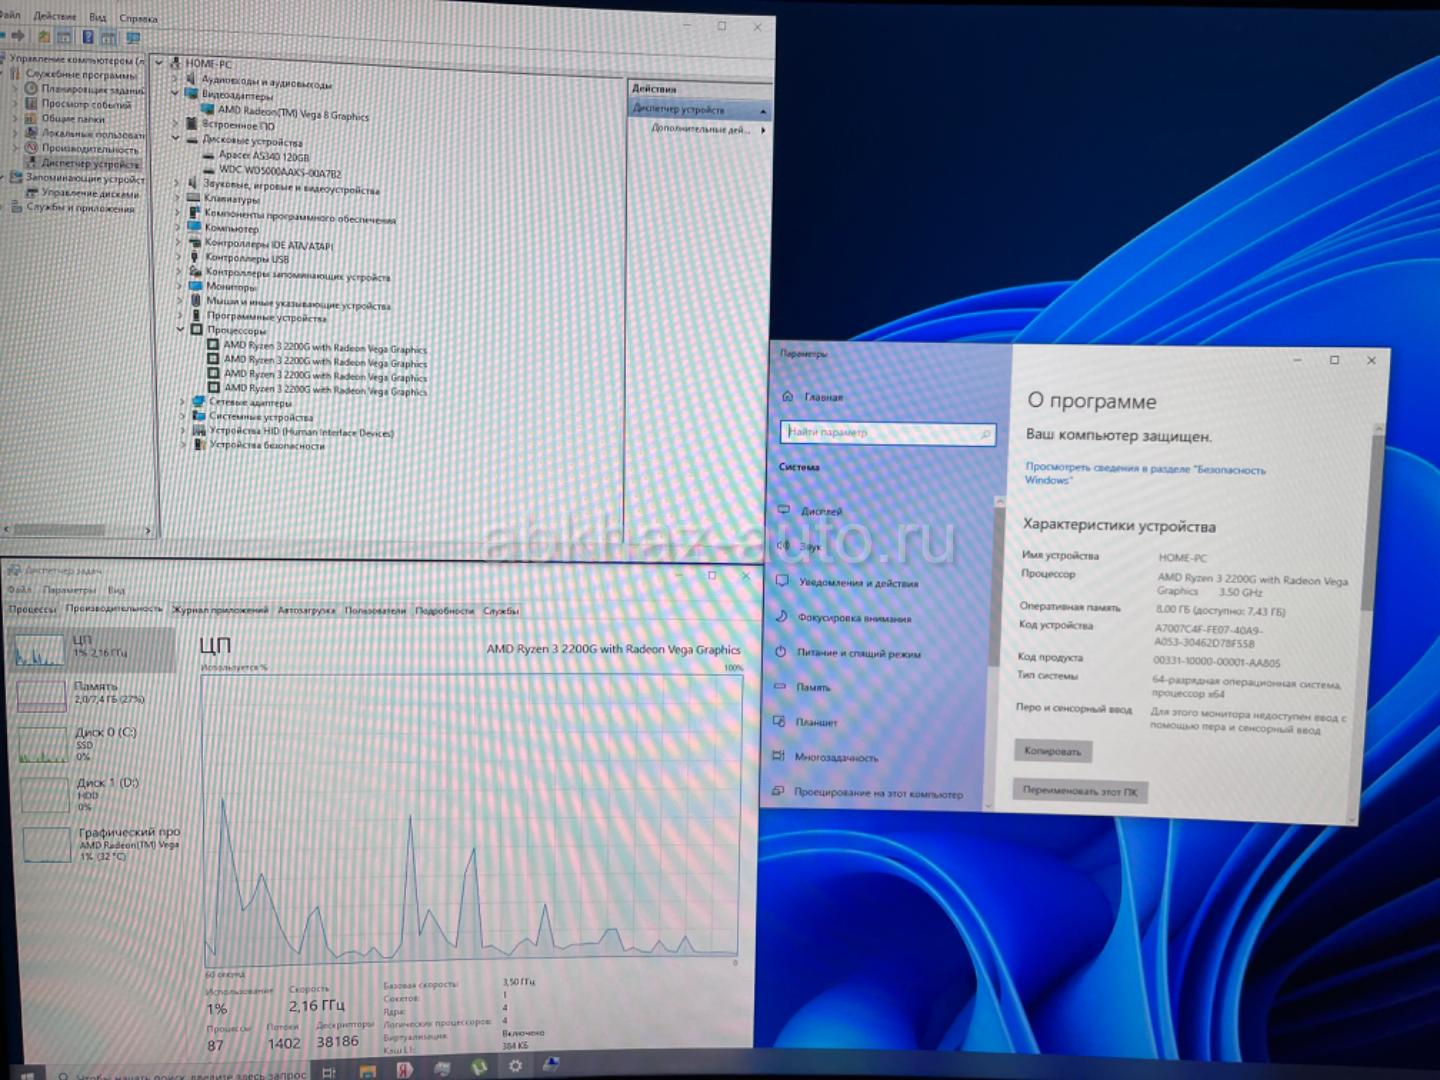Click the Устройства HID category icon

tap(199, 431)
